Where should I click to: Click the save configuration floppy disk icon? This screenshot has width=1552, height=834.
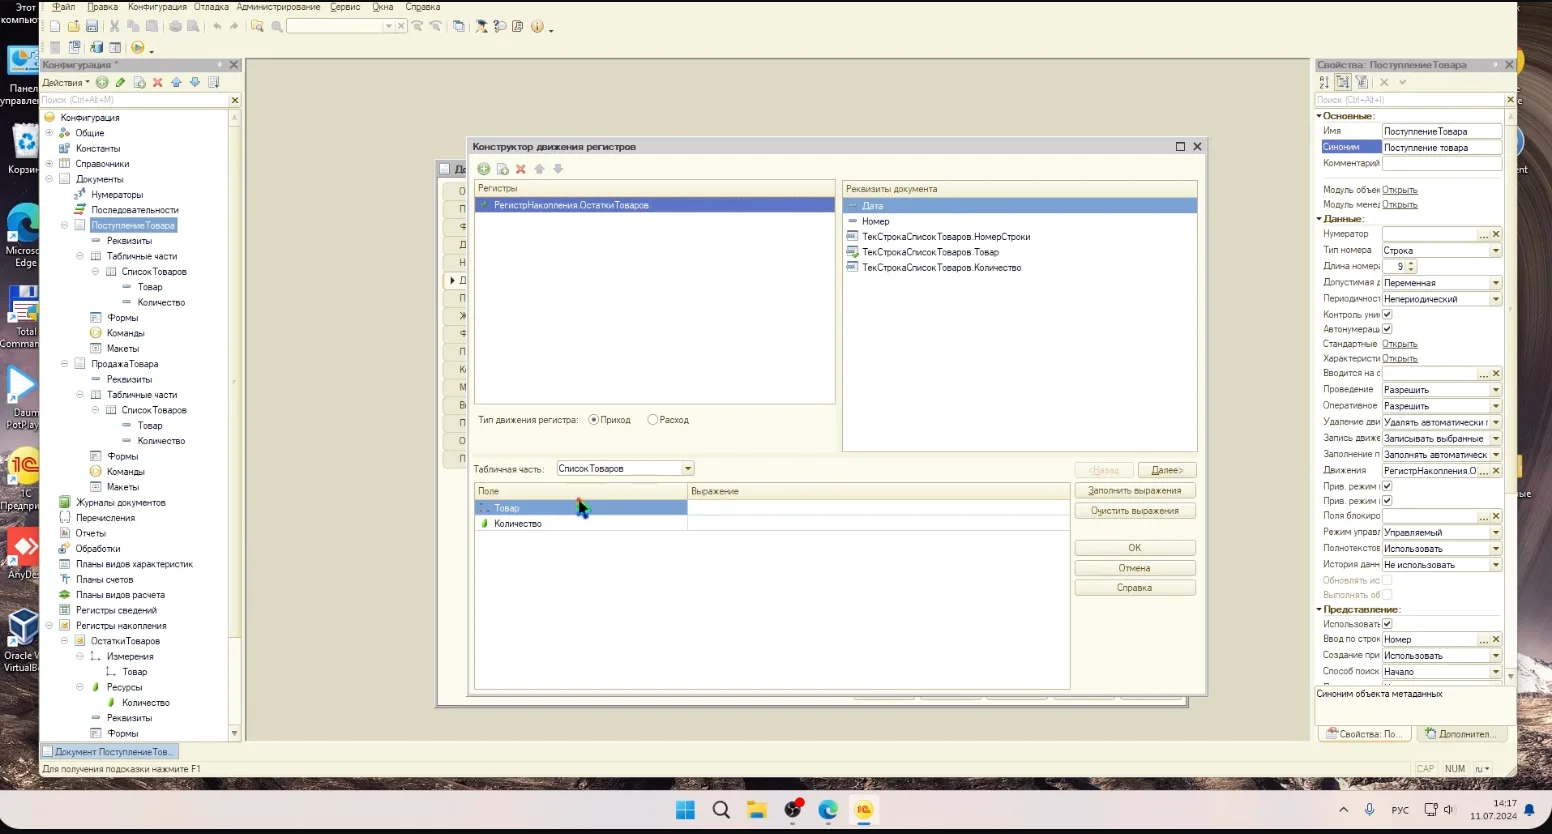coord(92,26)
